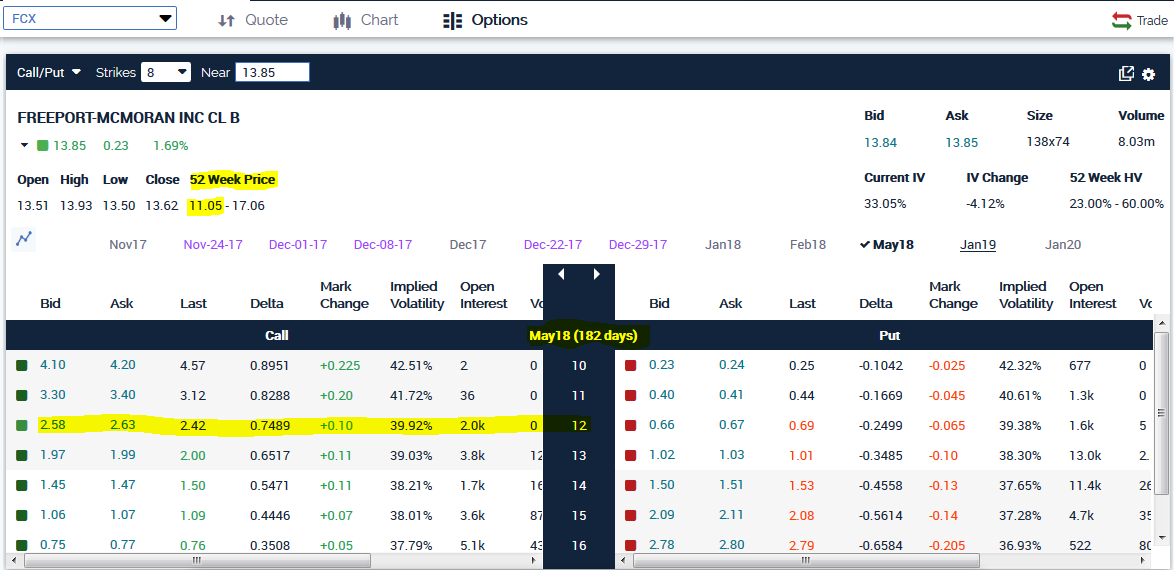Click red square on strike 13 put

coord(630,456)
